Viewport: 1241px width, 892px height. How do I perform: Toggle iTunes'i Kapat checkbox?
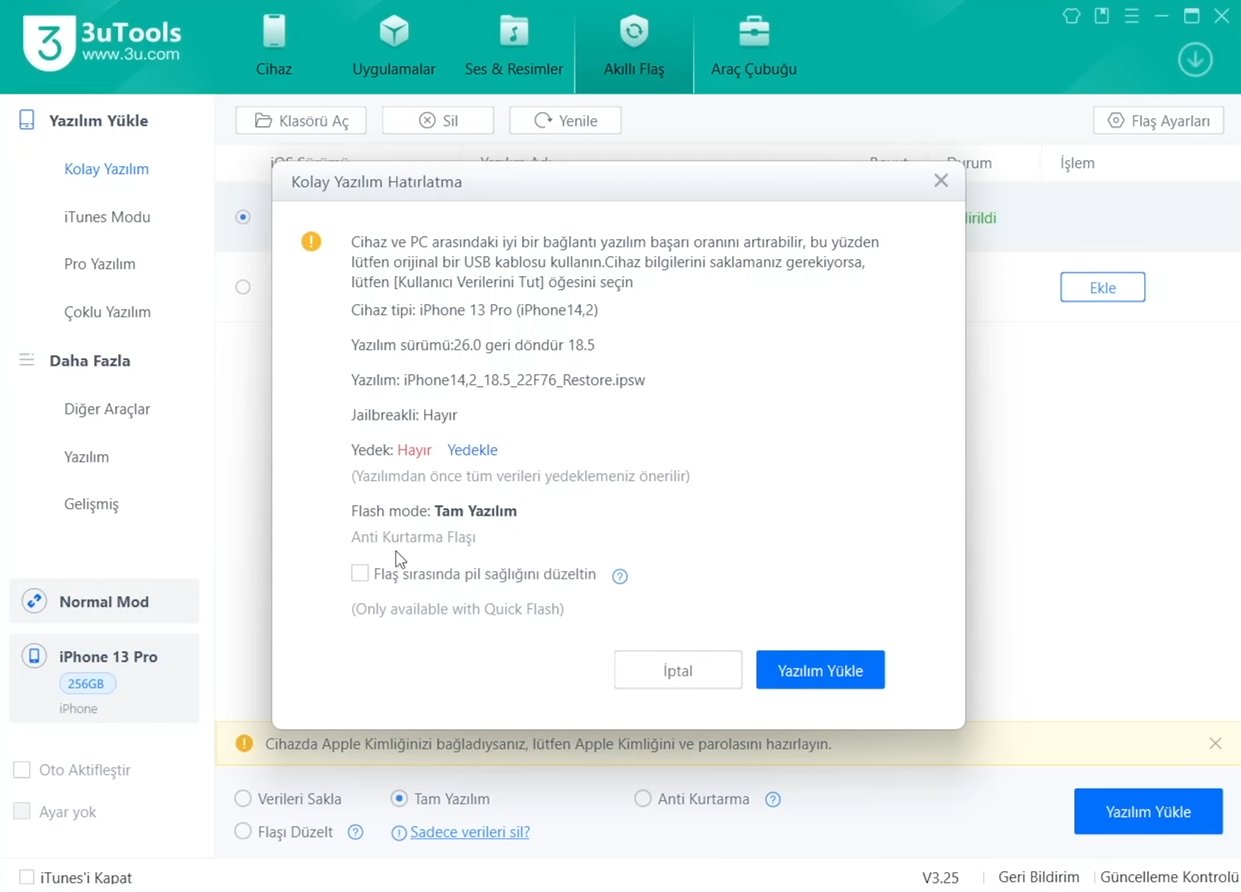26,877
